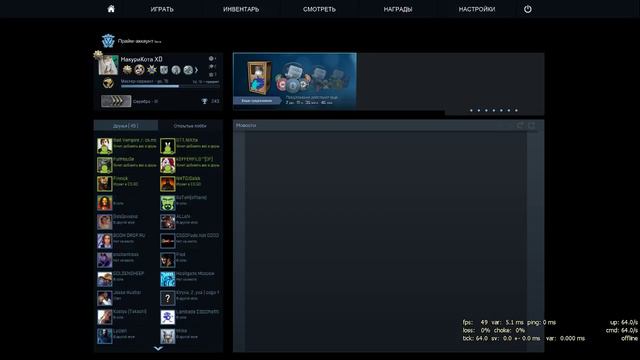Select friend Hooligans Moscow blue avatar
The image size is (640, 360).
(x=190, y=279)
